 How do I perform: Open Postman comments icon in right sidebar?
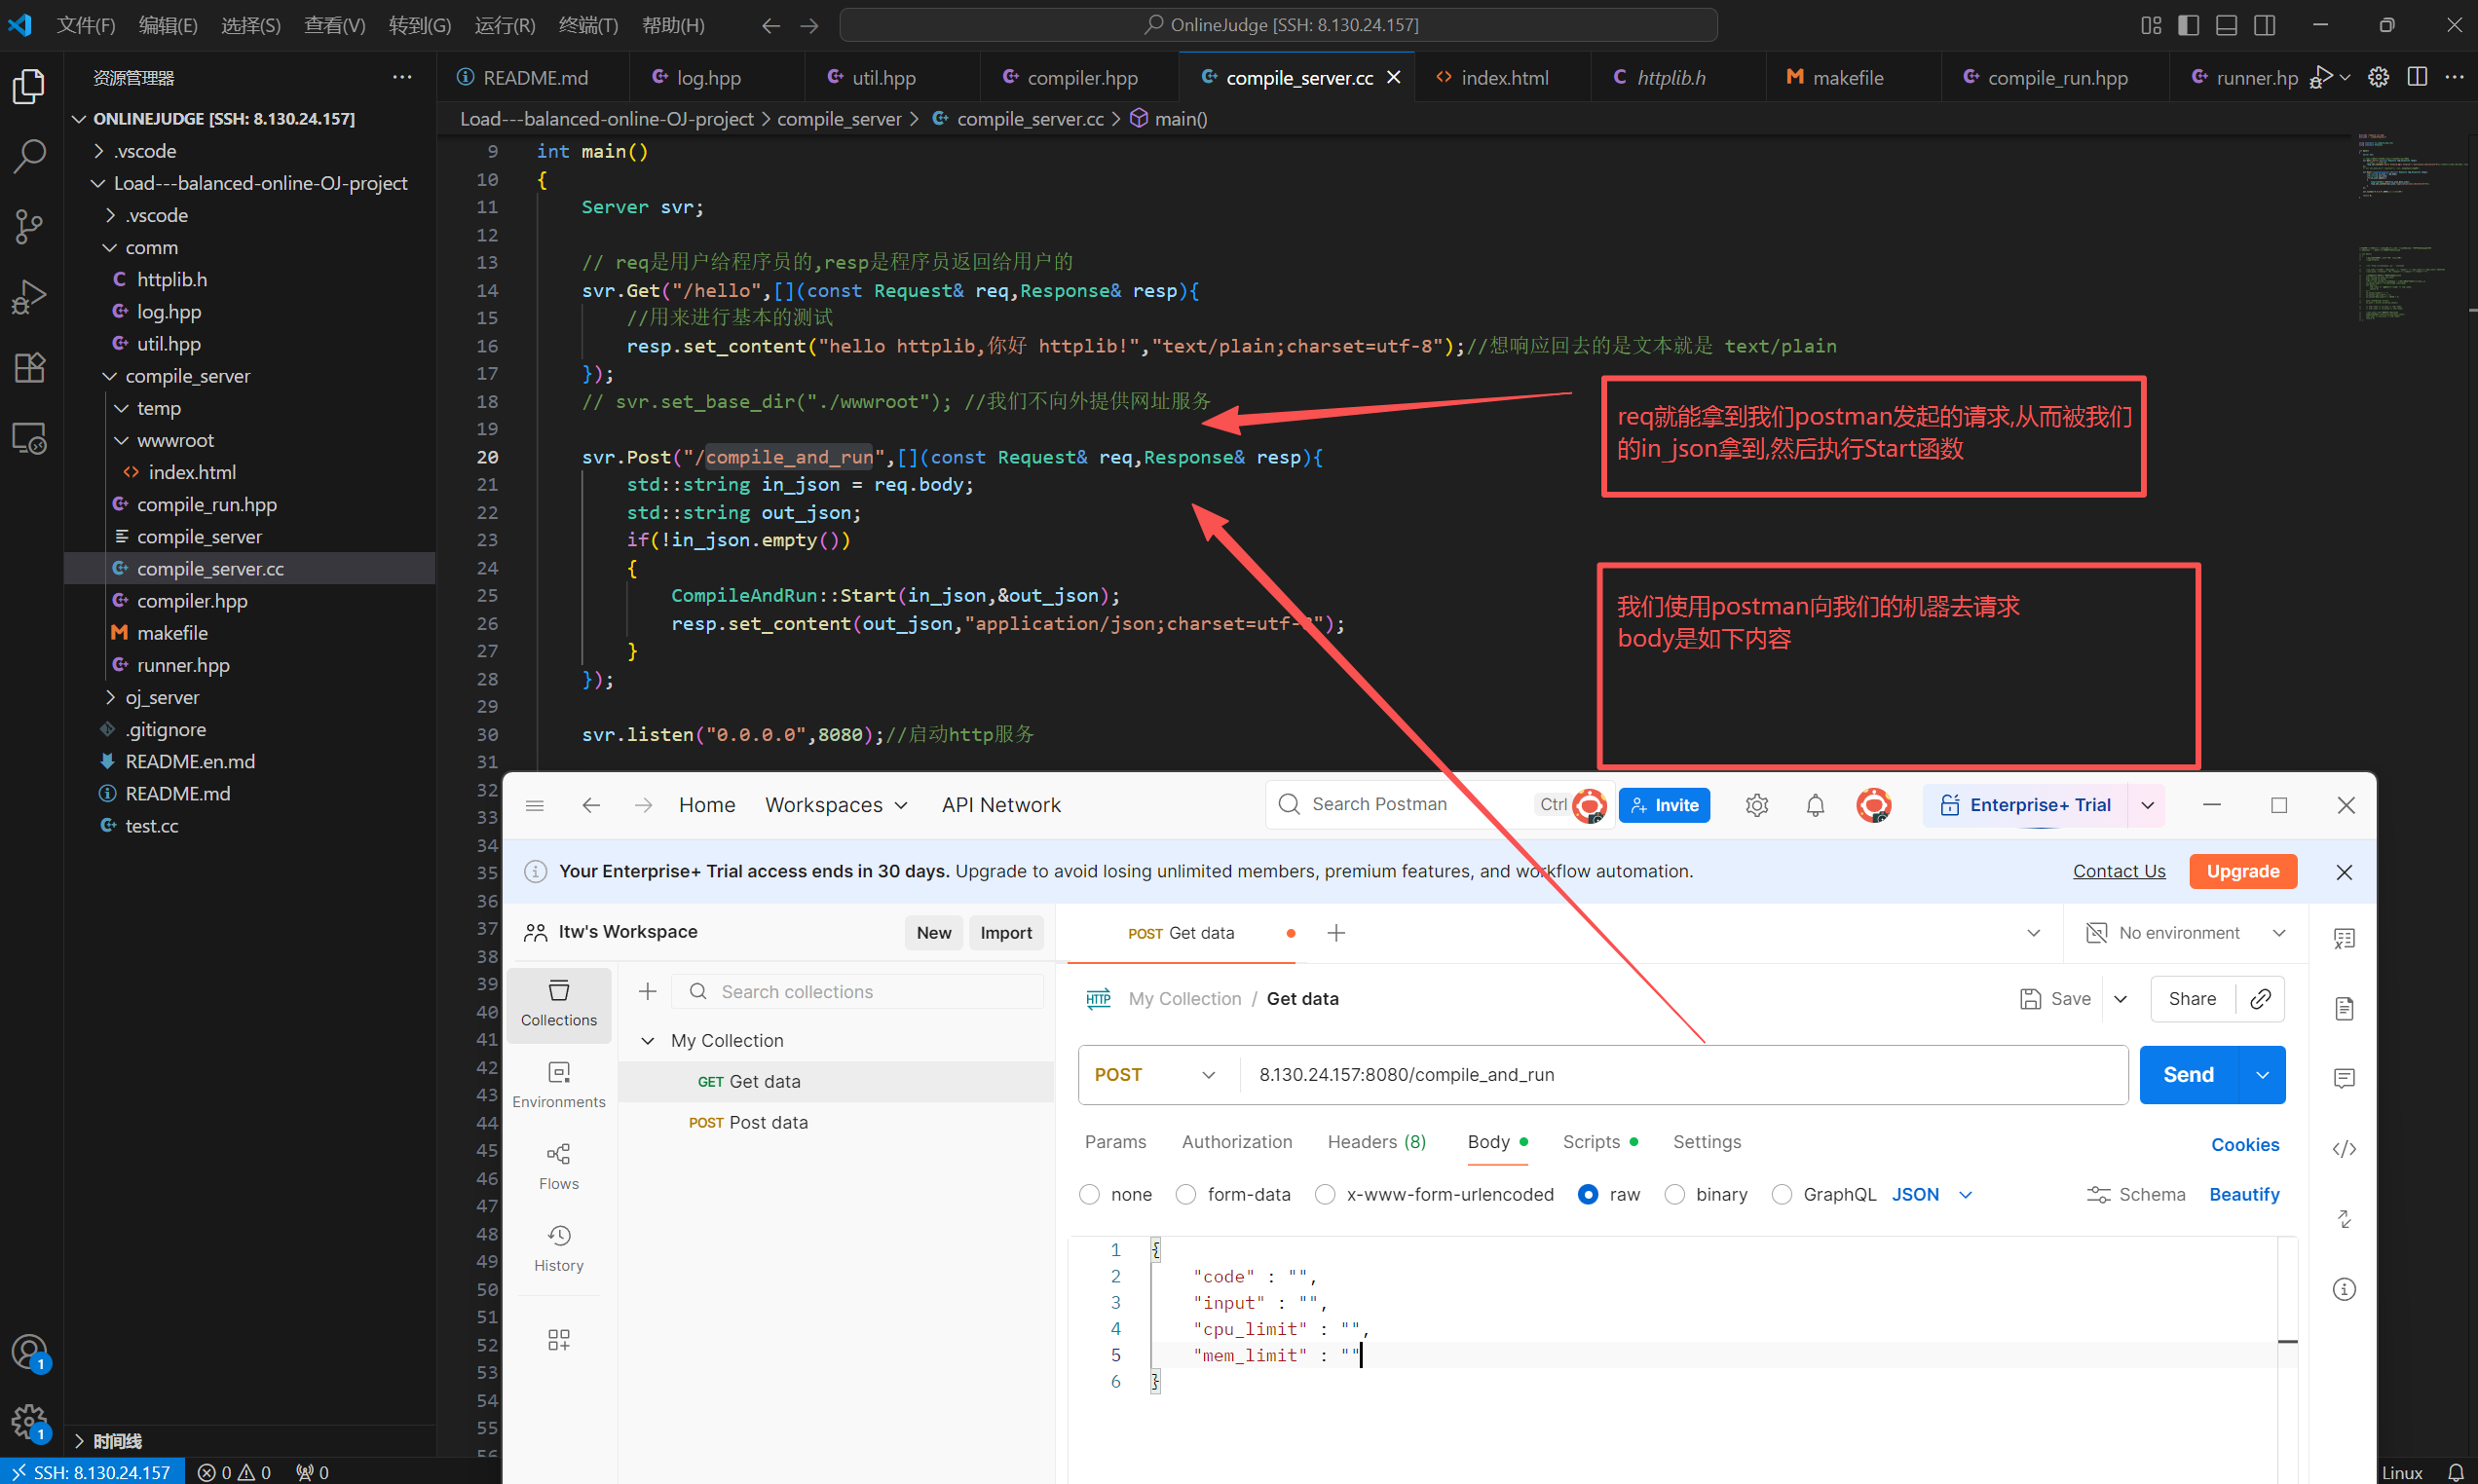tap(2344, 1078)
